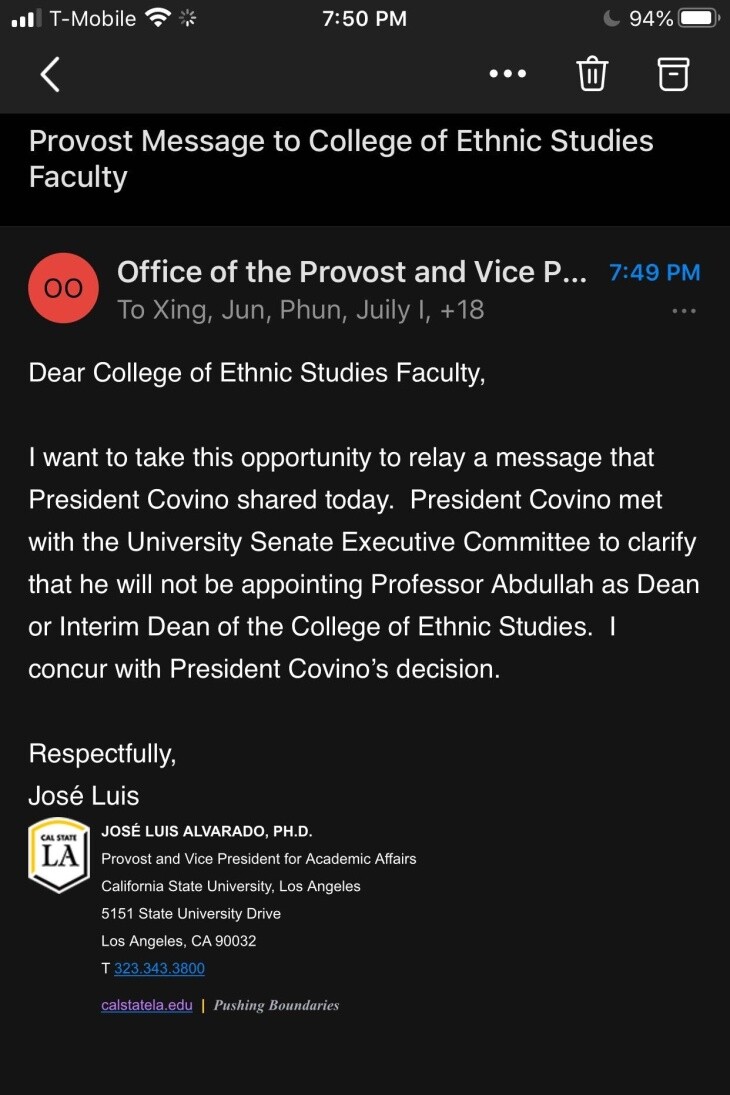Tap the email subject Provost Message title
Viewport: 730px width, 1095px height.
click(341, 158)
